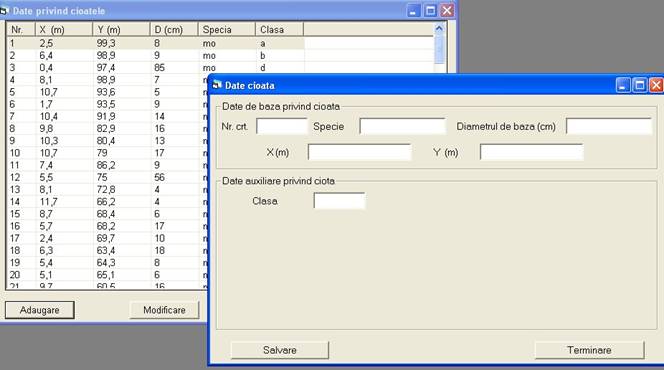Click the Specia column header
The width and height of the screenshot is (664, 370).
tap(227, 30)
